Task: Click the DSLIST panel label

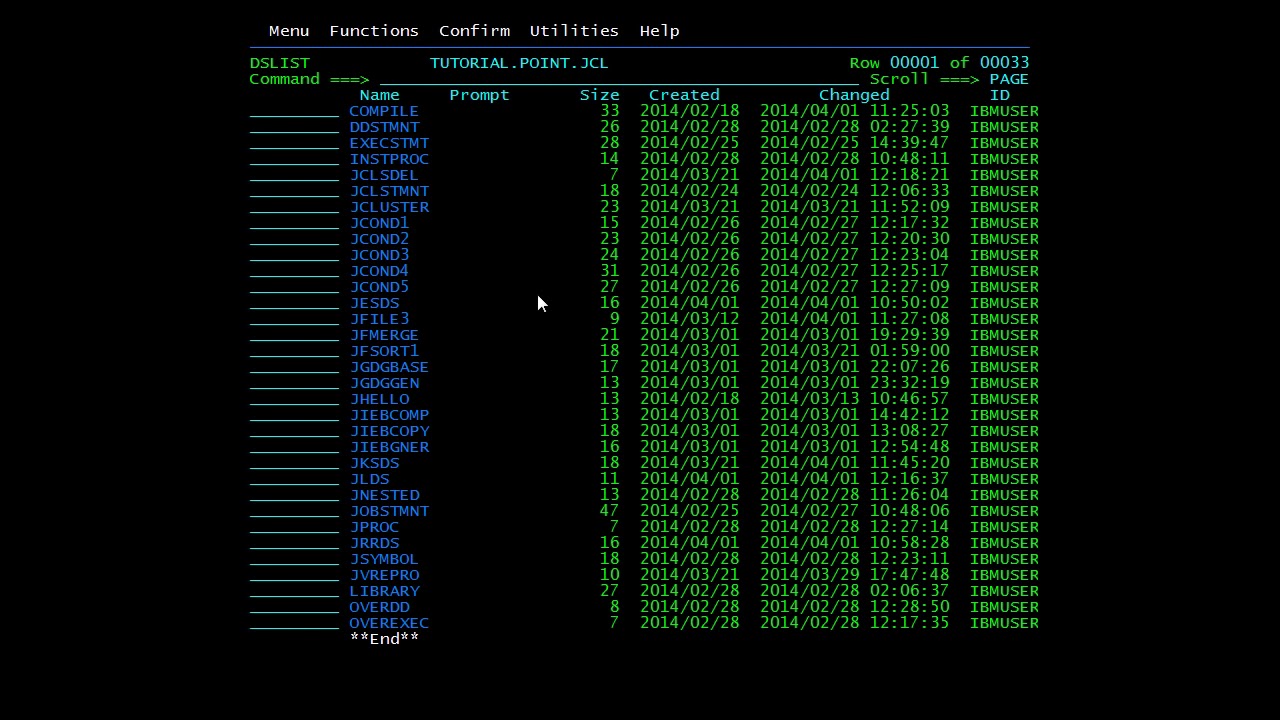Action: [279, 63]
